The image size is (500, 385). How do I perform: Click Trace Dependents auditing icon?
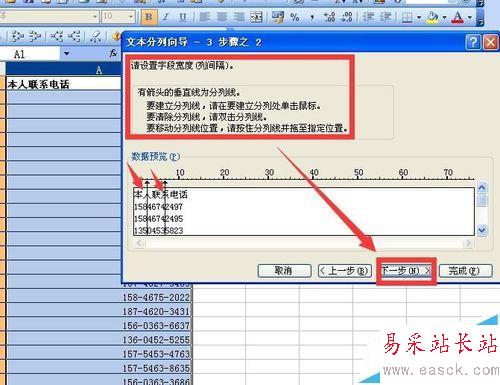[x=56, y=36]
